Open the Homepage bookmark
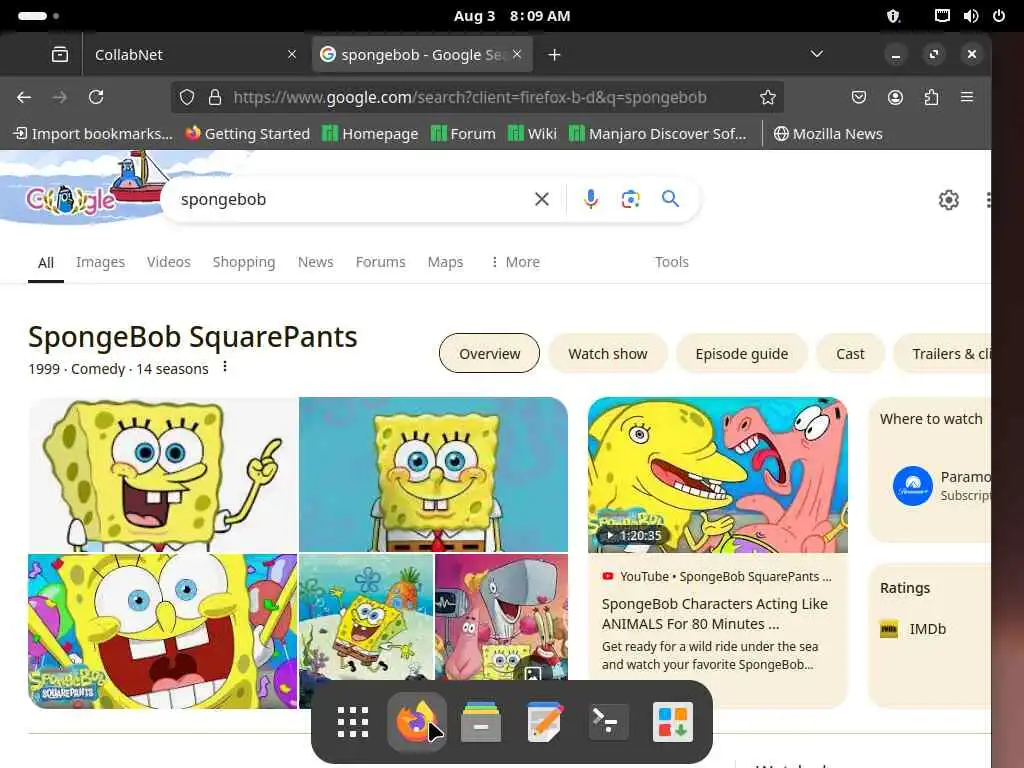Image resolution: width=1024 pixels, height=768 pixels. 370,133
